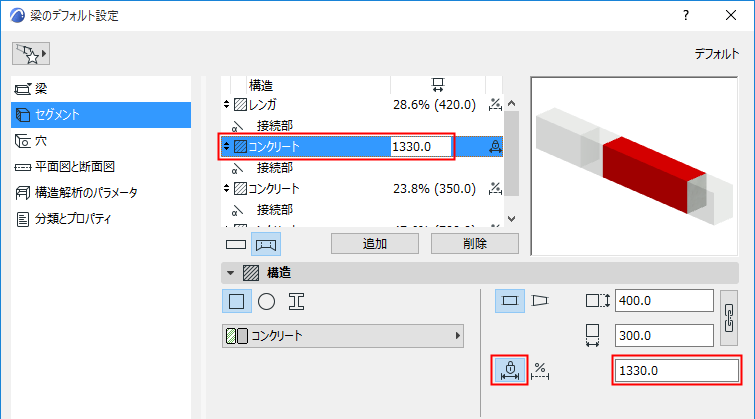This screenshot has height=419, width=755.
Task: Click the 28.6% (420.0) length value
Action: tap(434, 105)
